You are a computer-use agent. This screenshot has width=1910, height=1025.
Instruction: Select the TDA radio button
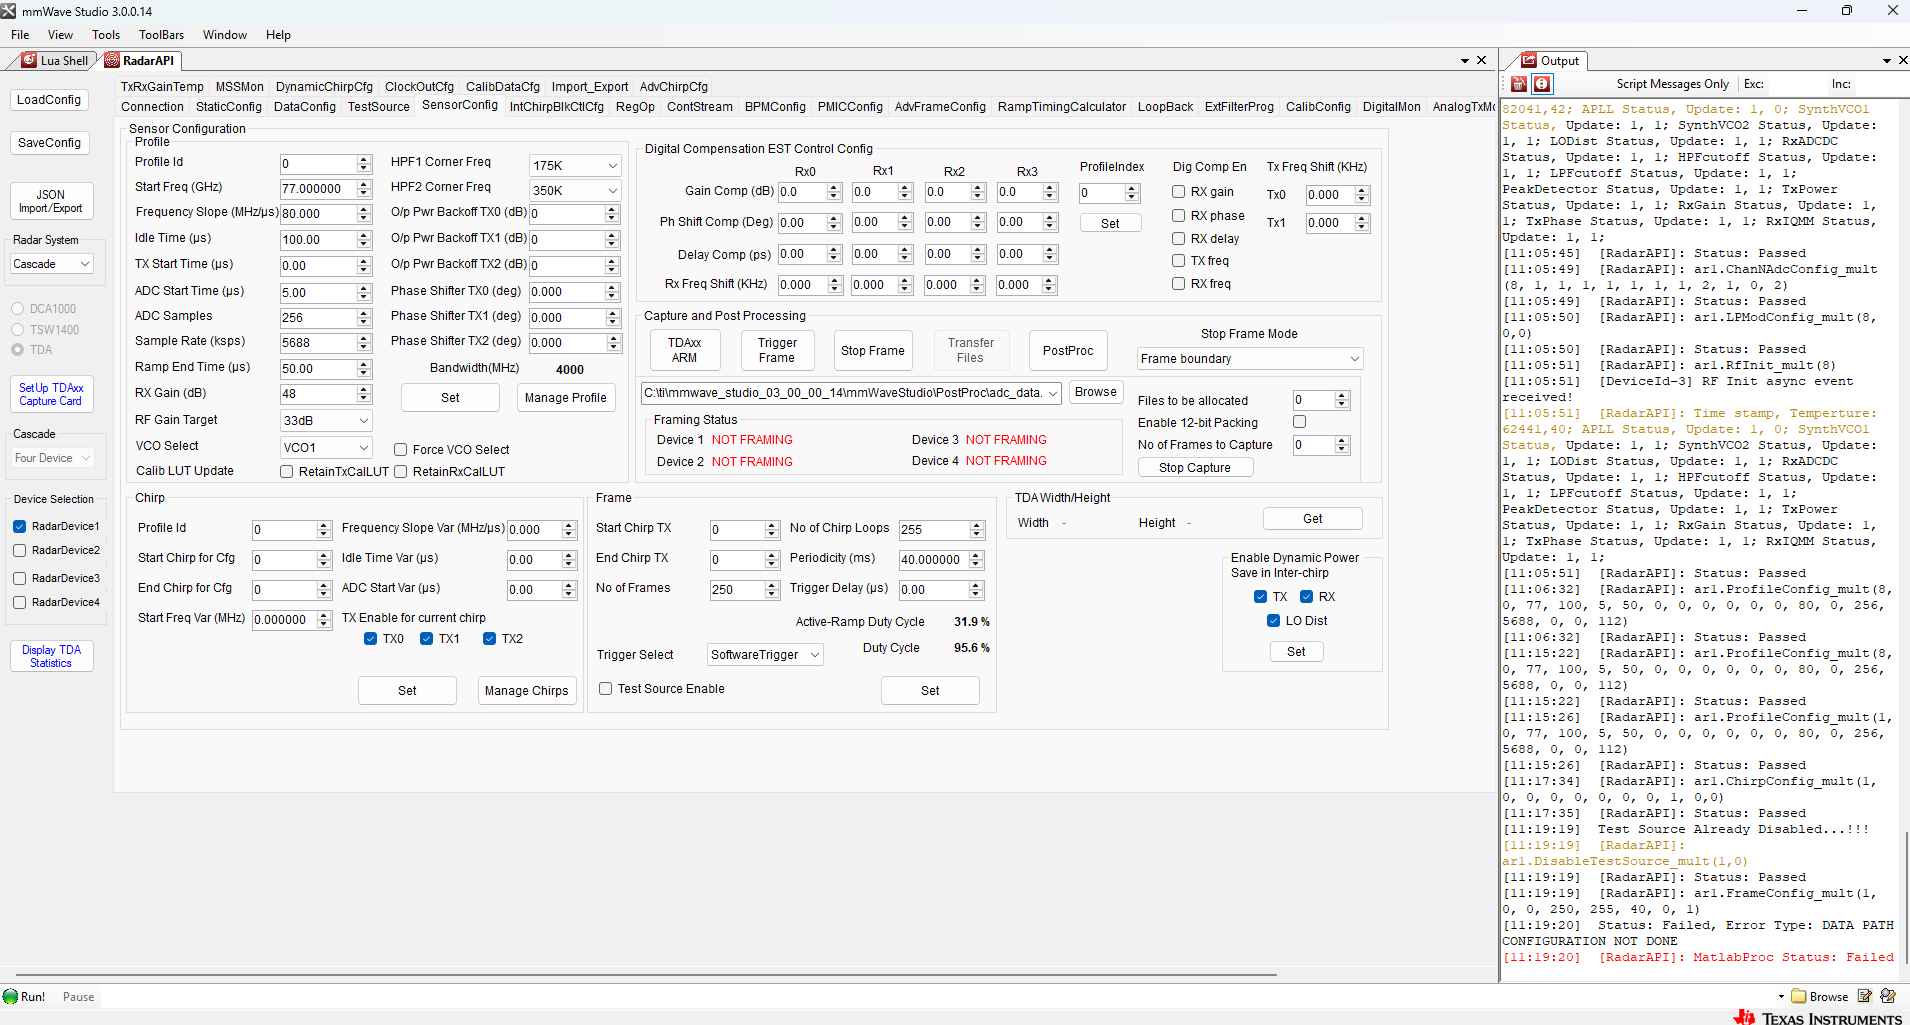17,350
